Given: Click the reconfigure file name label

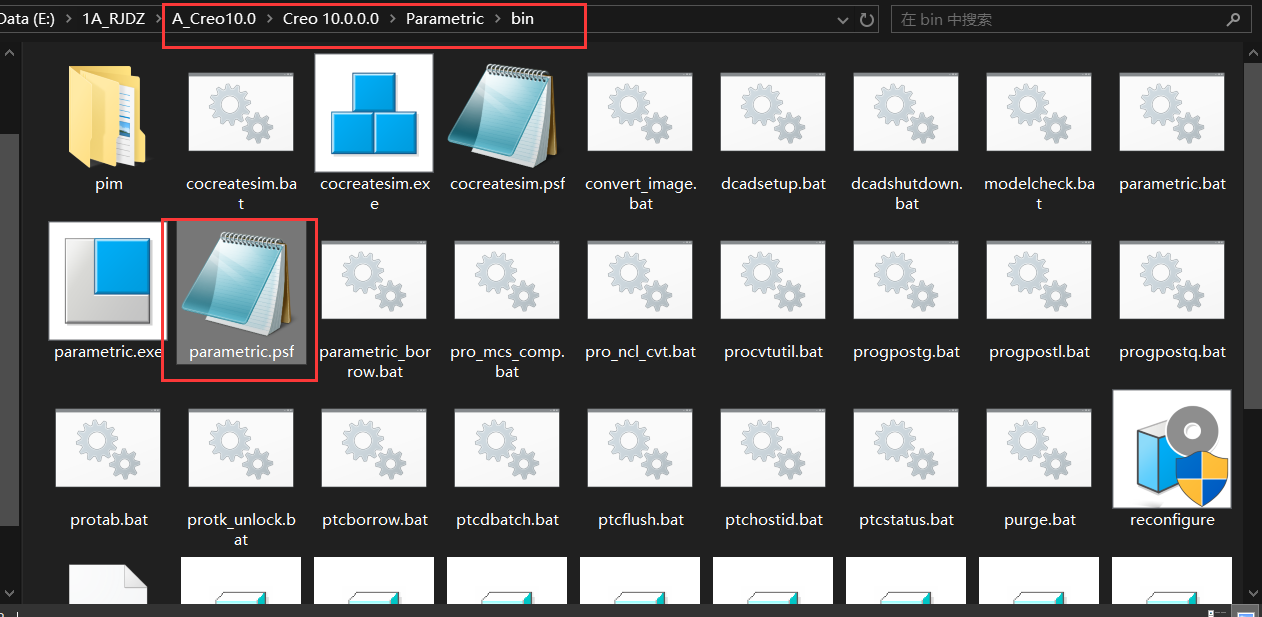Looking at the screenshot, I should pos(1172,520).
